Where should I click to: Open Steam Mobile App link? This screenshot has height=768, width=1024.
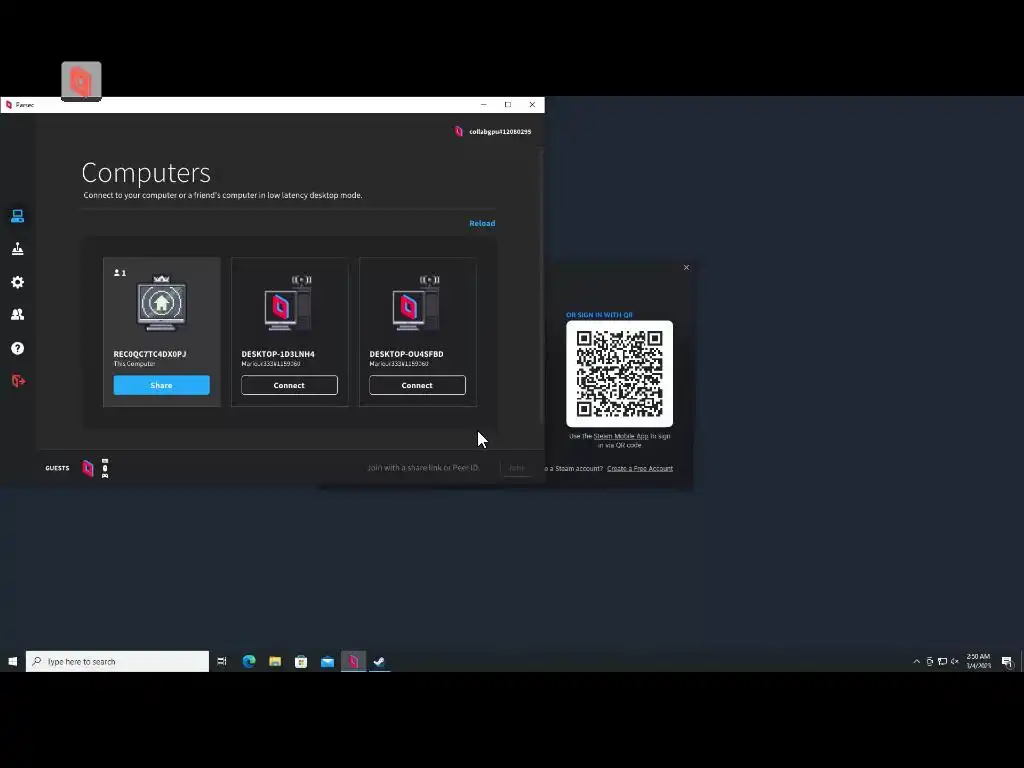620,436
